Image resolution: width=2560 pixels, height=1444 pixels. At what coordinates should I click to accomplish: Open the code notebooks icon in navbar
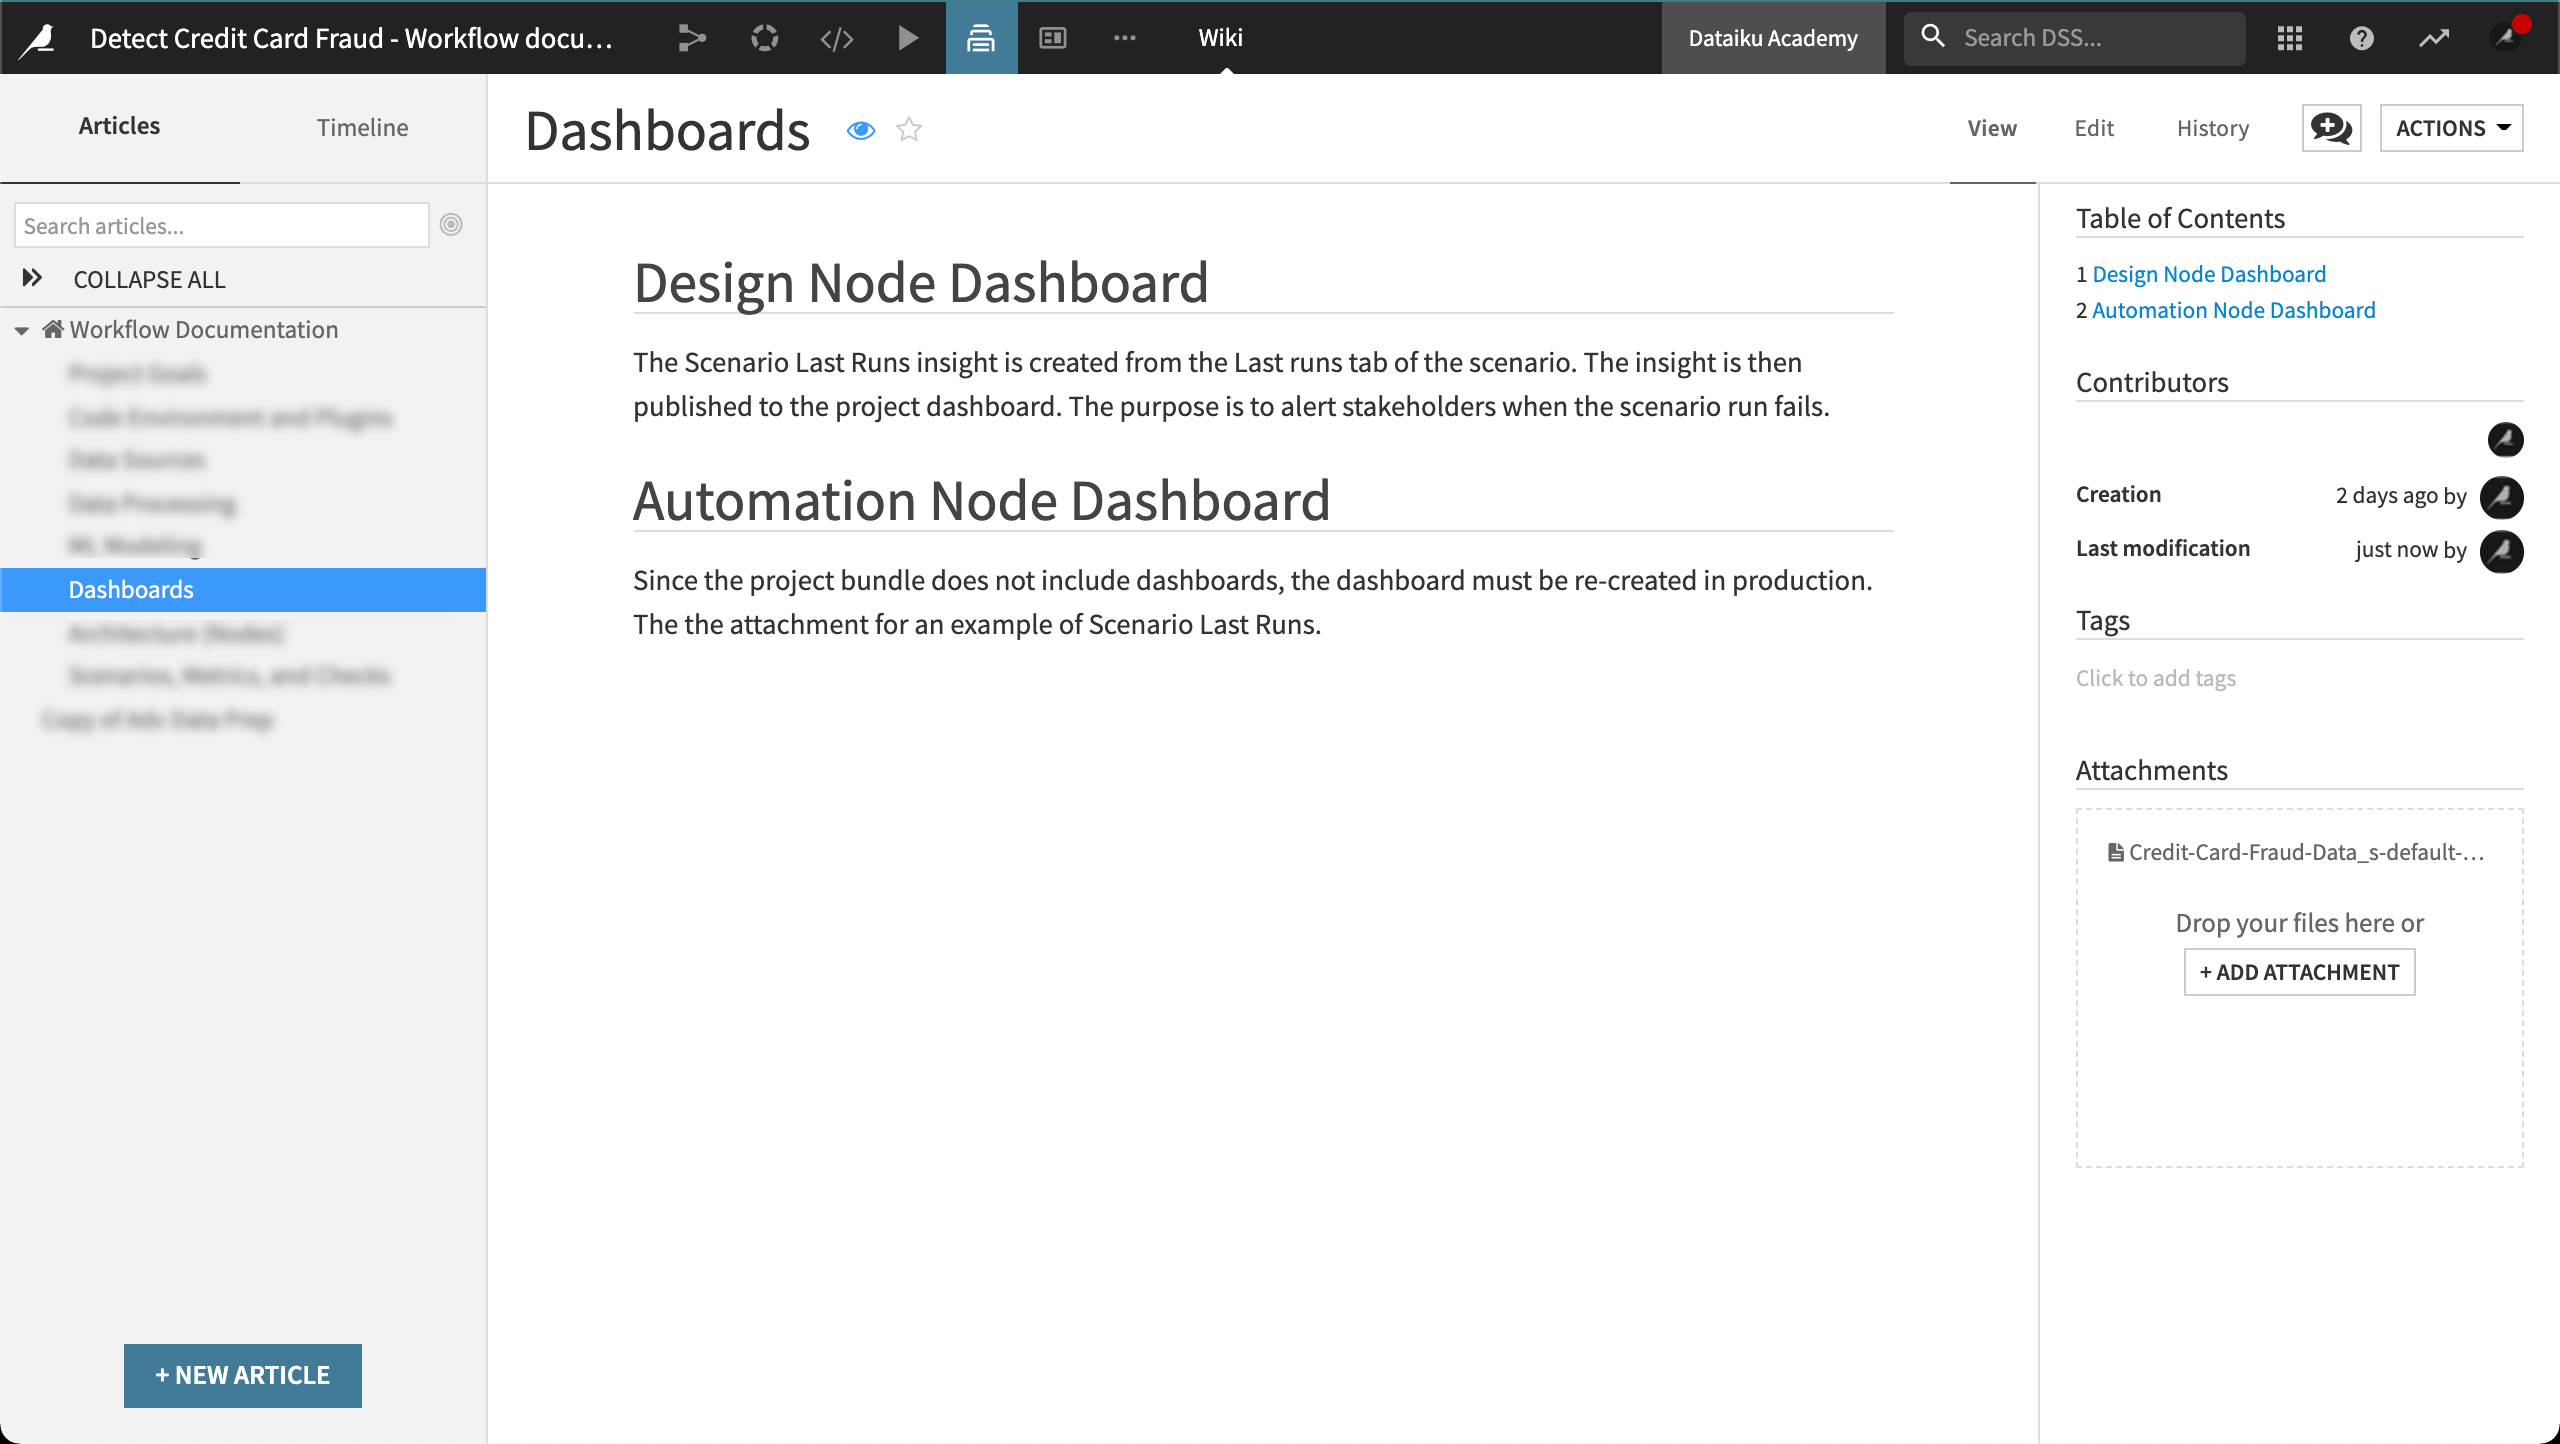point(837,38)
